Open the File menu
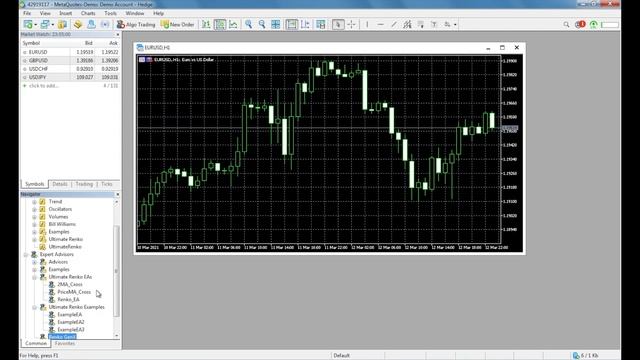 (x=27, y=13)
